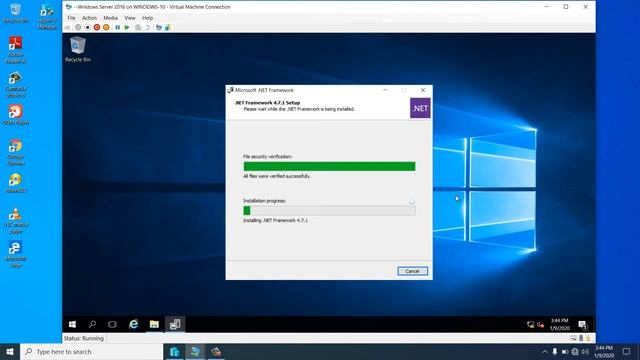Click the VM Connection host taskbar button
This screenshot has height=360, width=640.
[195, 351]
